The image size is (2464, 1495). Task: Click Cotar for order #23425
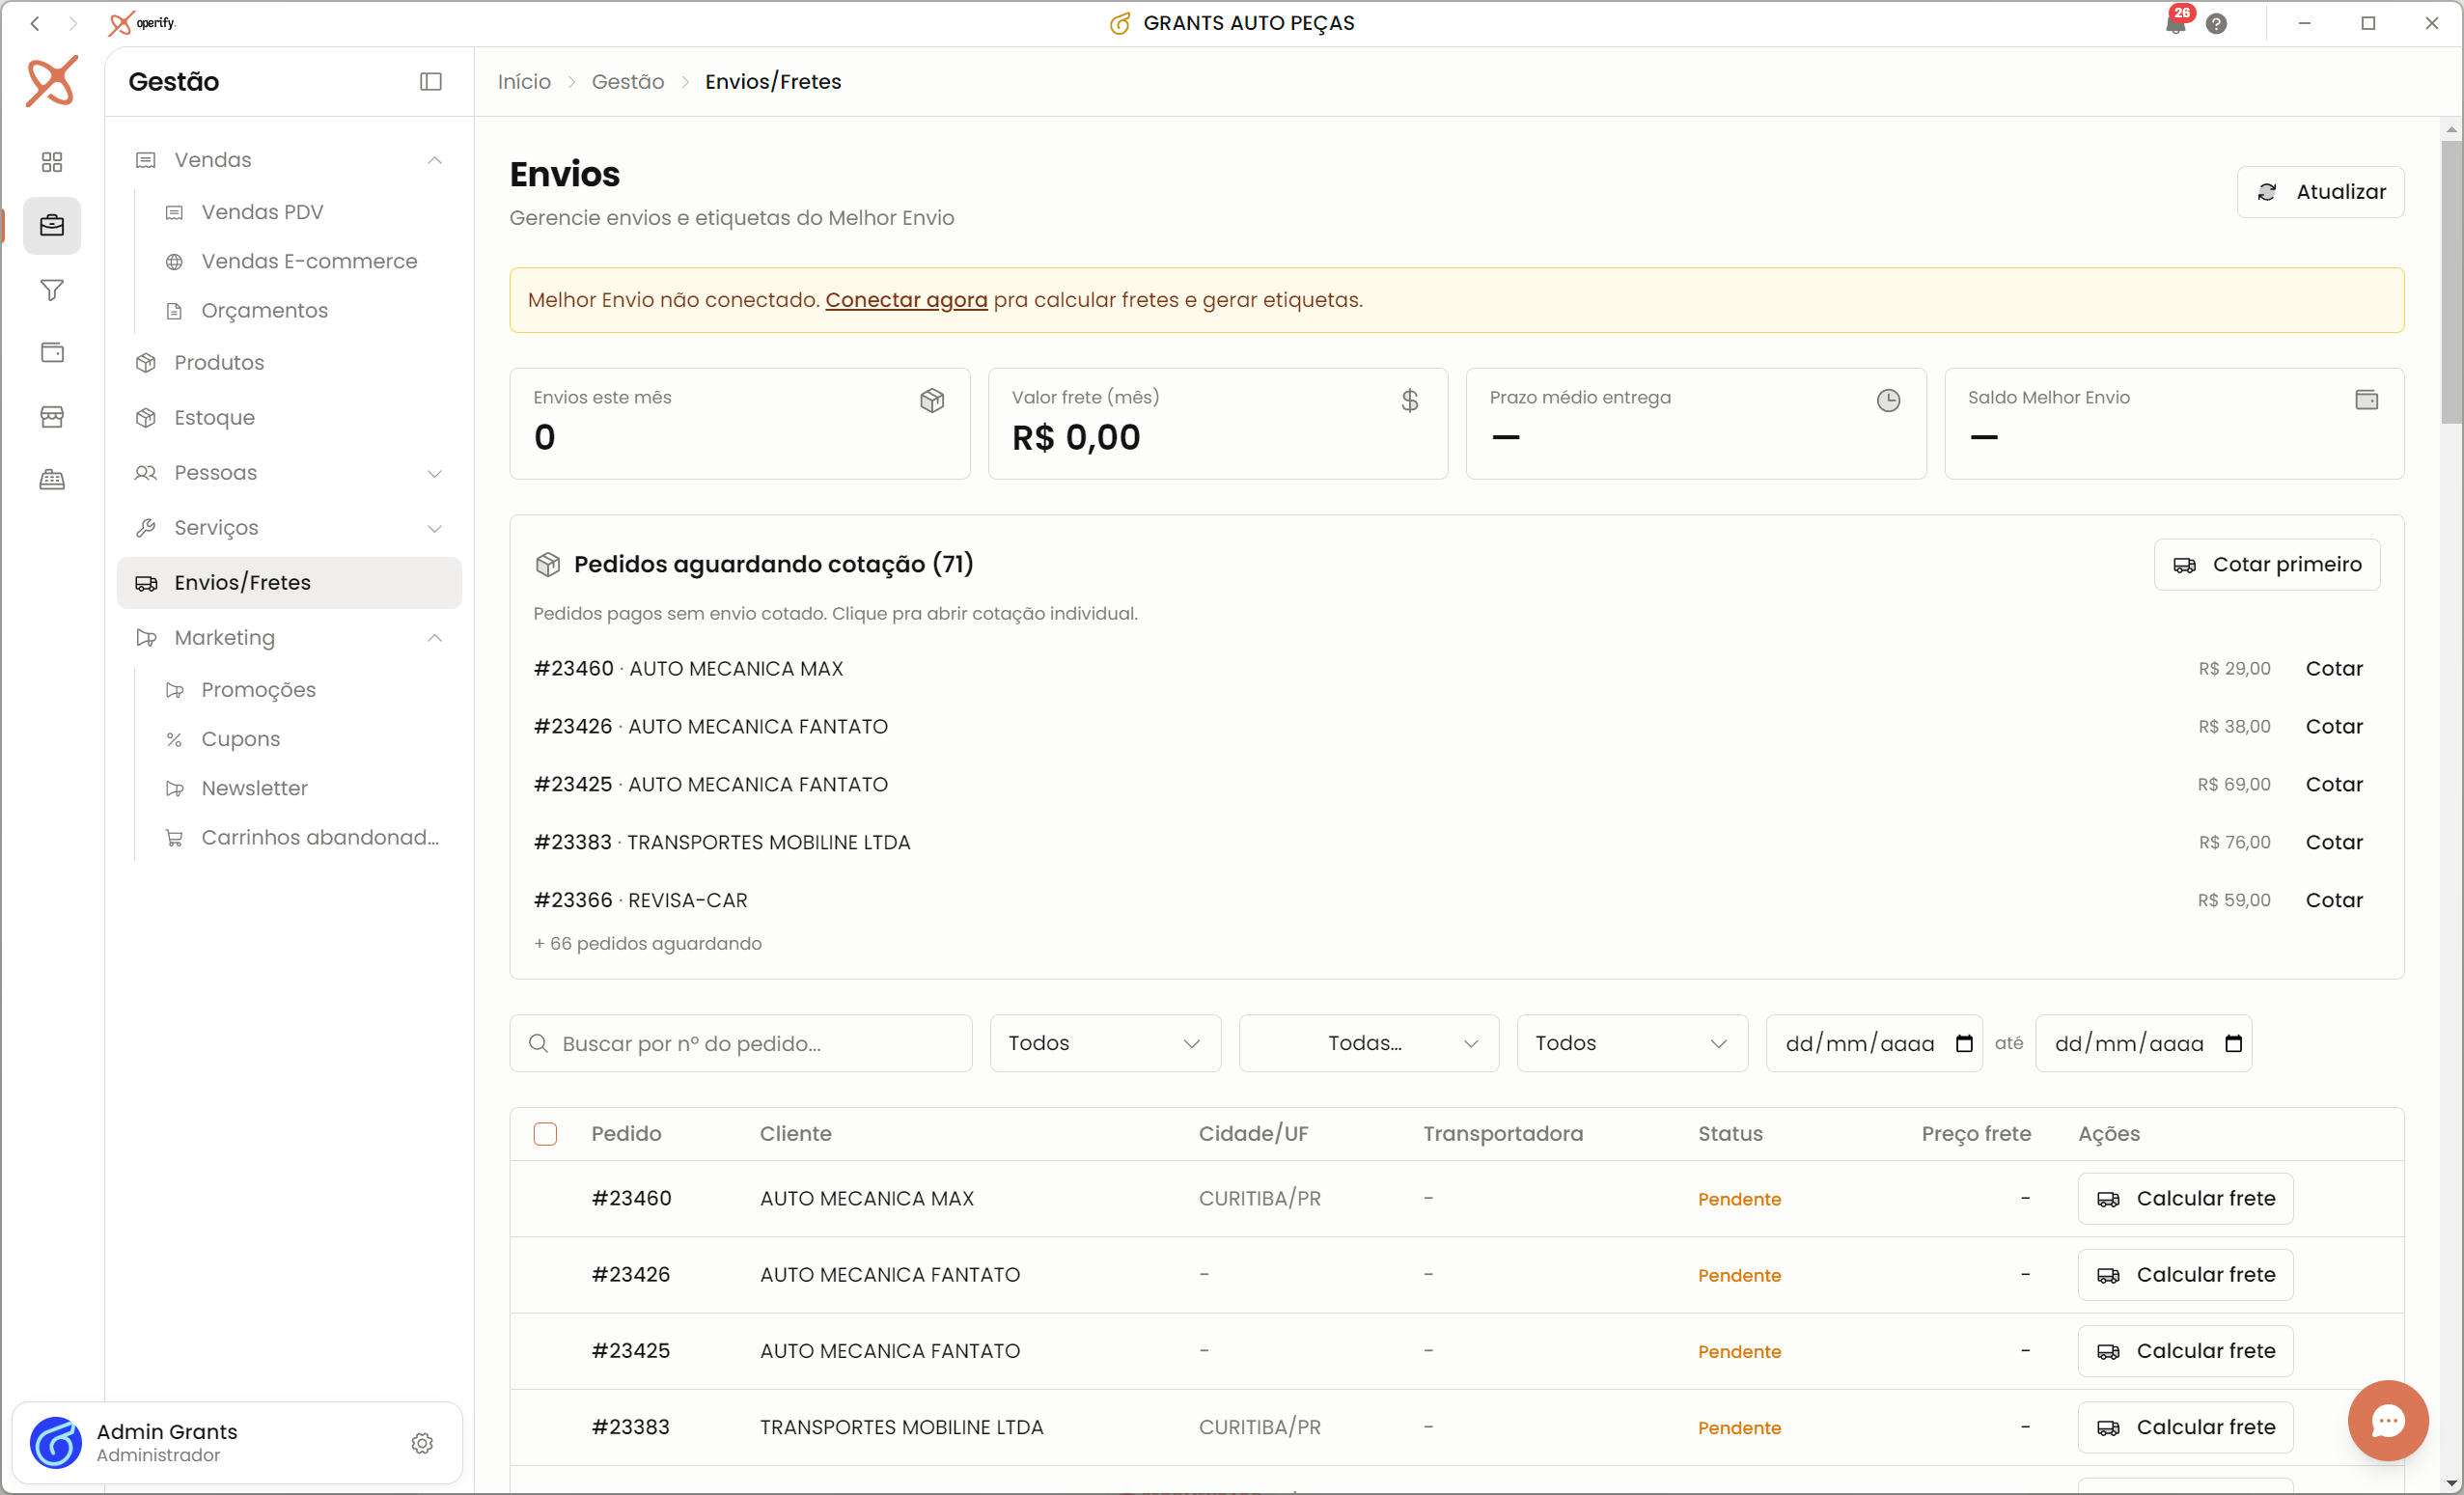click(2334, 785)
